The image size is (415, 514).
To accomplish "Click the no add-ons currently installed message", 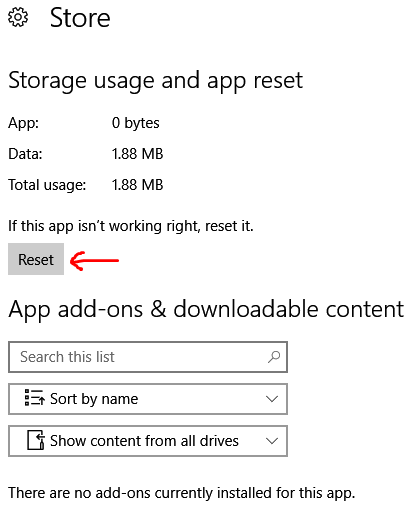I will (182, 493).
